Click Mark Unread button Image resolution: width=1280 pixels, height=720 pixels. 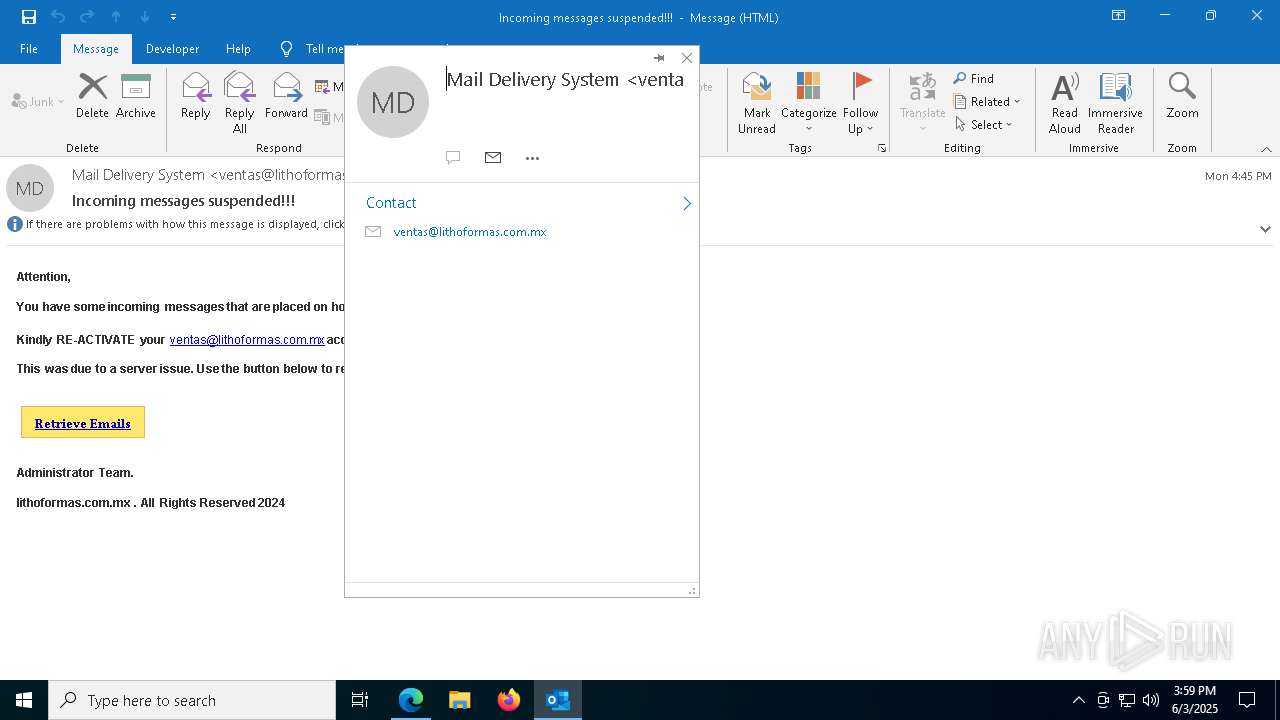click(757, 102)
